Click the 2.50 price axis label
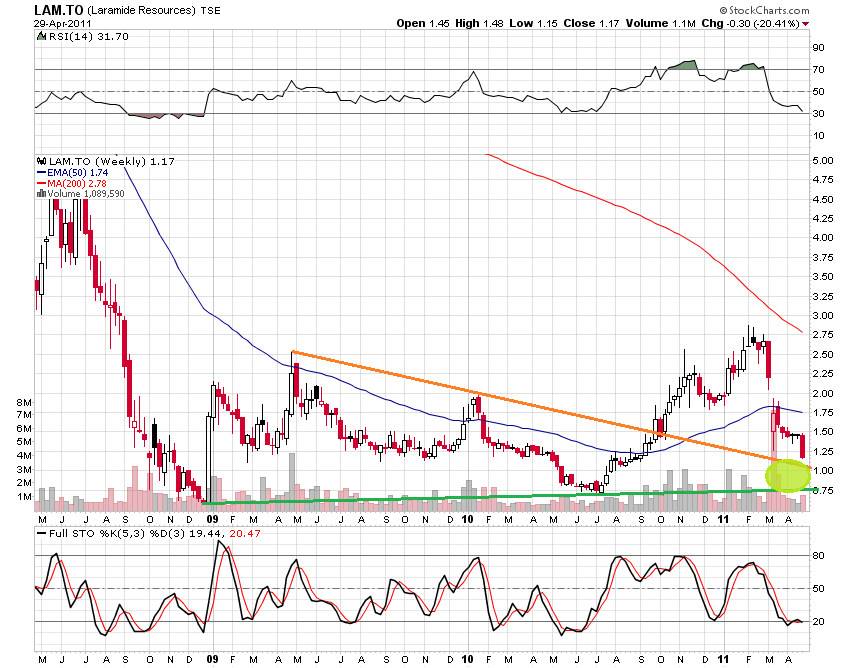The height and width of the screenshot is (668, 850). [823, 355]
